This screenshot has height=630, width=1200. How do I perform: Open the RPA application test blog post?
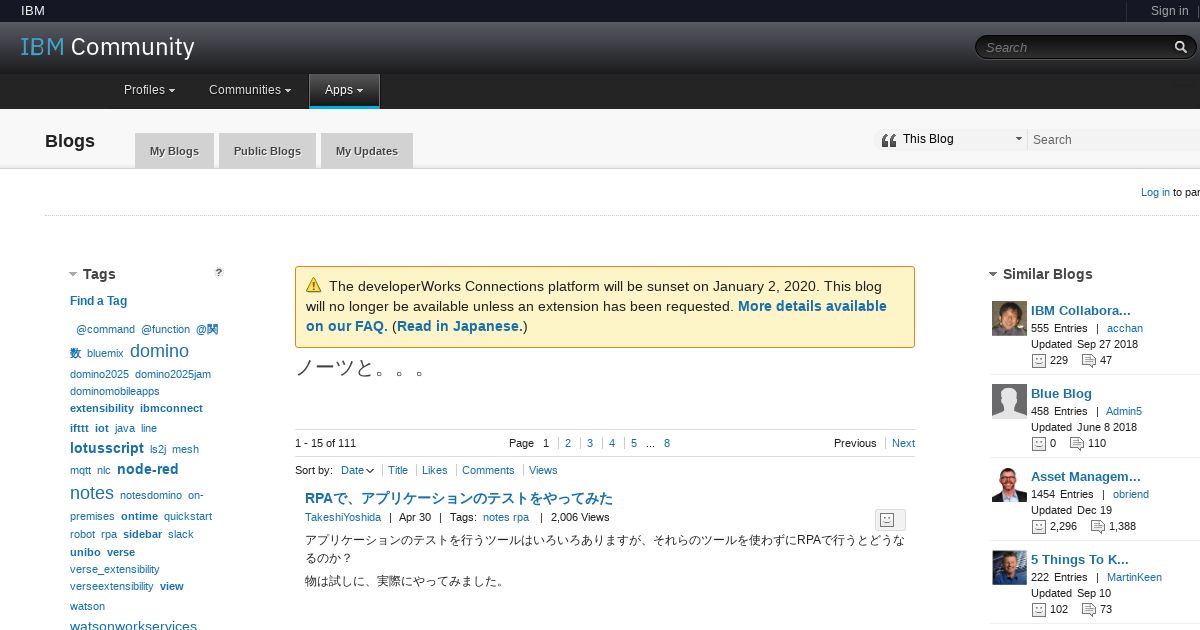tap(459, 498)
